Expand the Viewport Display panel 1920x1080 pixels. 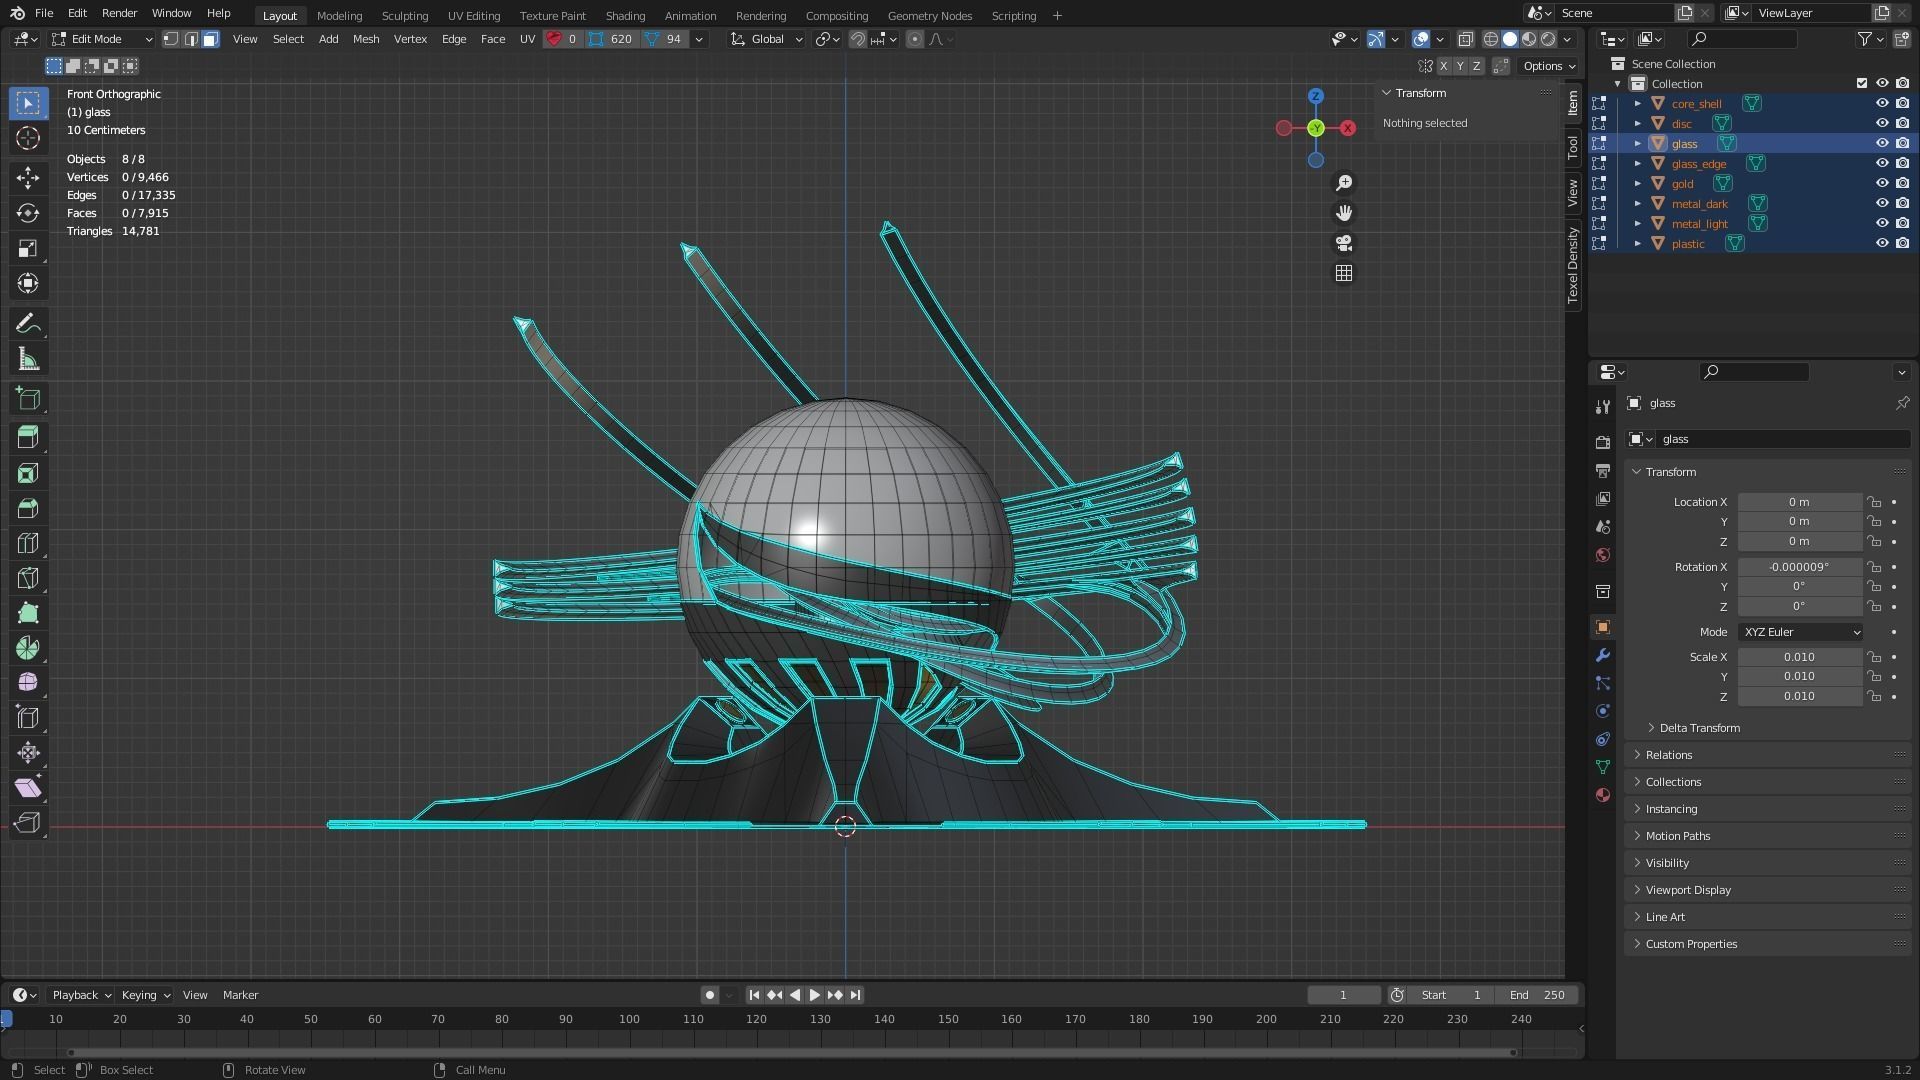click(1768, 890)
